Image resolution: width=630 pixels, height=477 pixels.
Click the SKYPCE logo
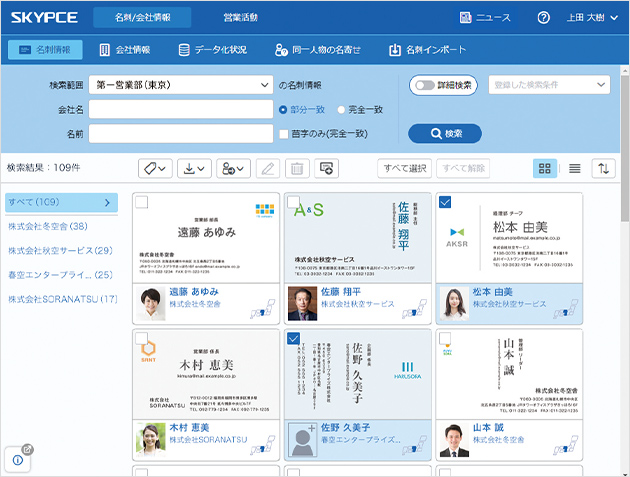click(x=44, y=17)
